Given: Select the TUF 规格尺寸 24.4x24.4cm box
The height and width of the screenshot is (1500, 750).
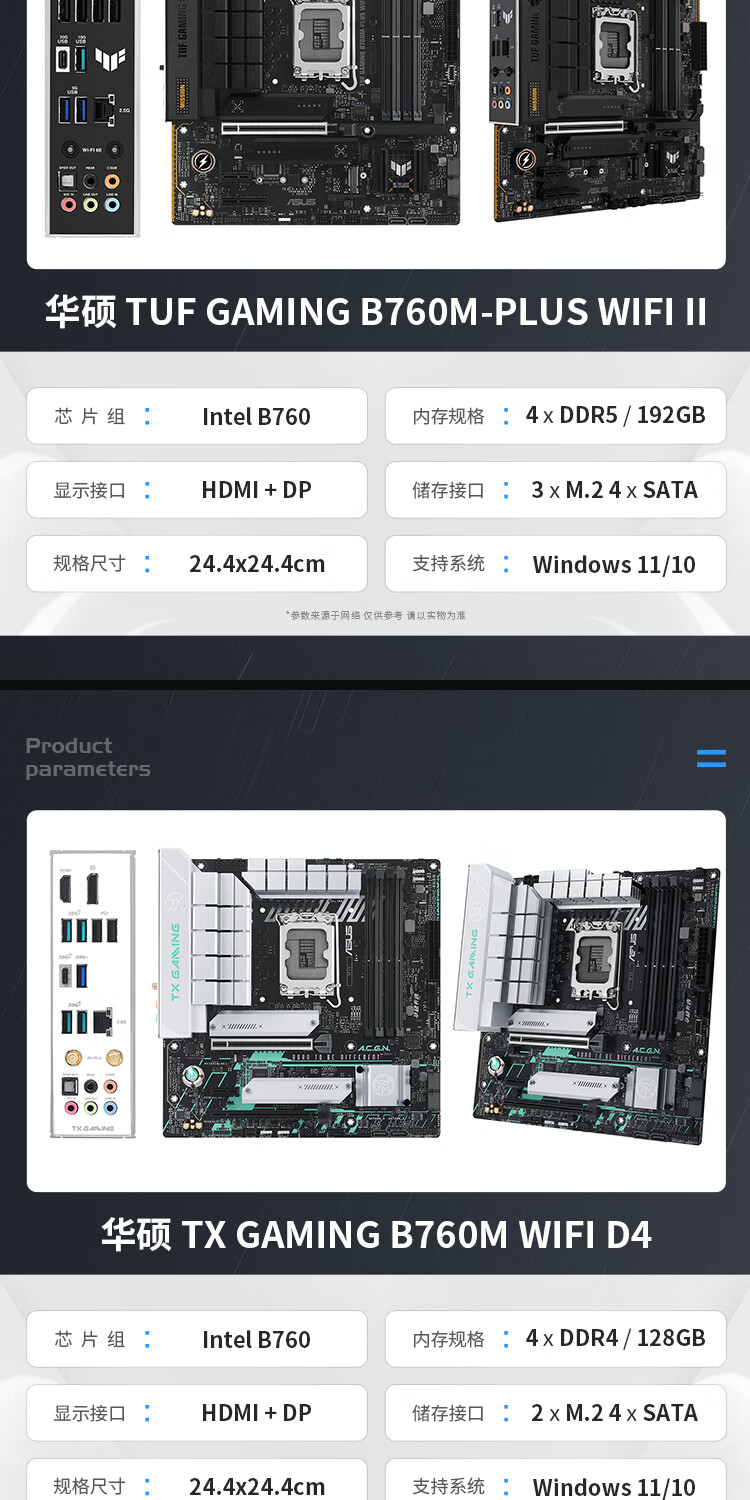Looking at the screenshot, I should click(197, 564).
